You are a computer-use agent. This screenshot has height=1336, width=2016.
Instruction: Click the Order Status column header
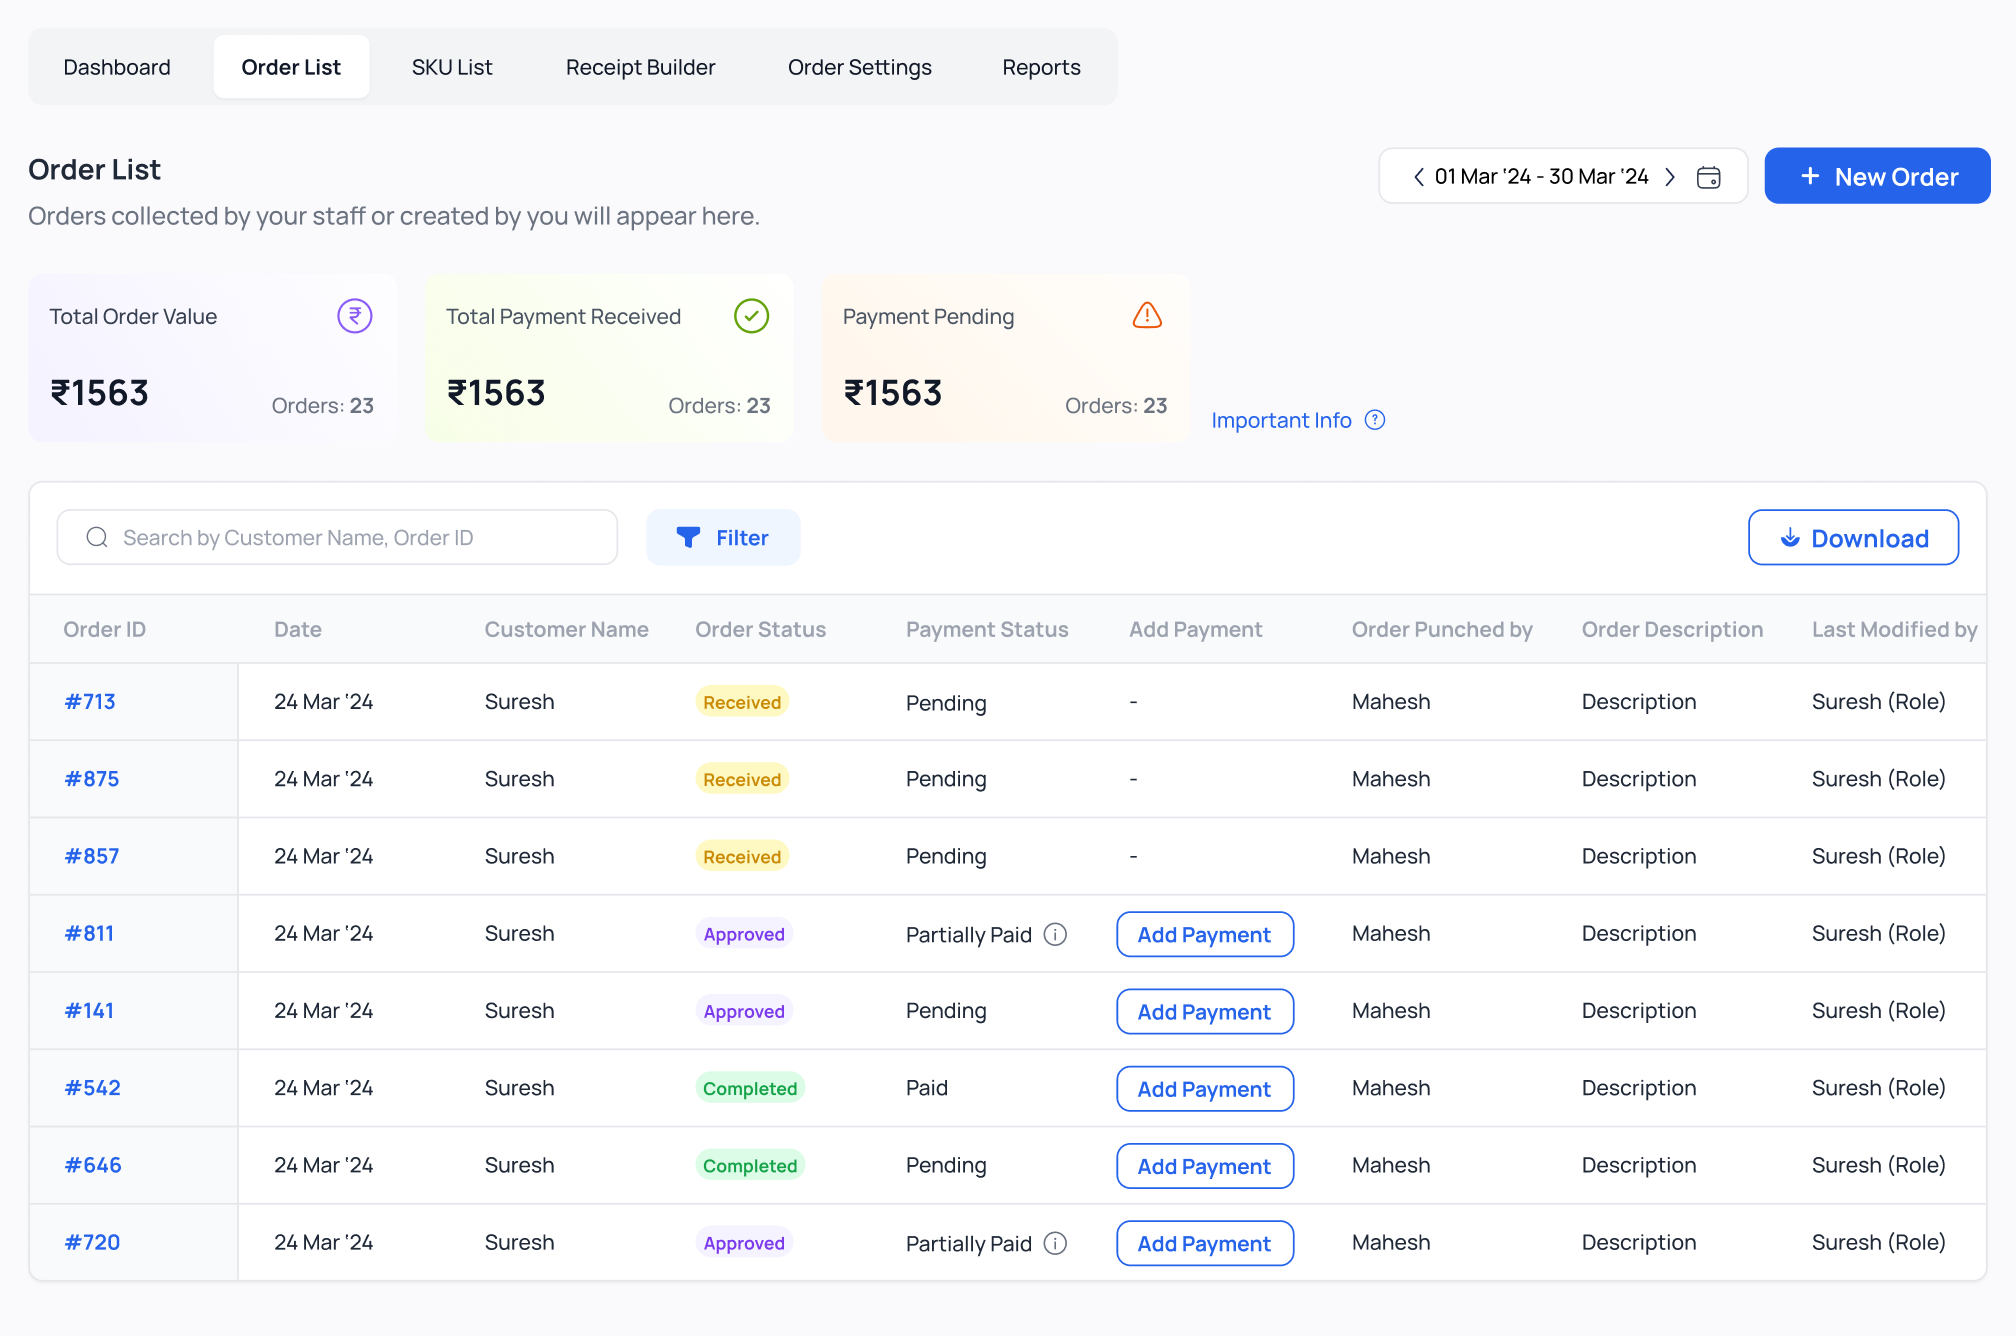click(x=760, y=629)
